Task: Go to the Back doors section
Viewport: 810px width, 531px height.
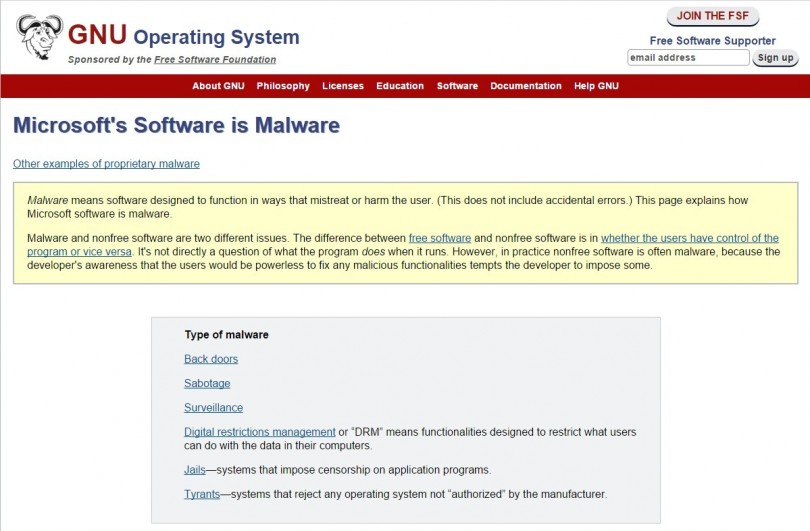Action: 211,359
